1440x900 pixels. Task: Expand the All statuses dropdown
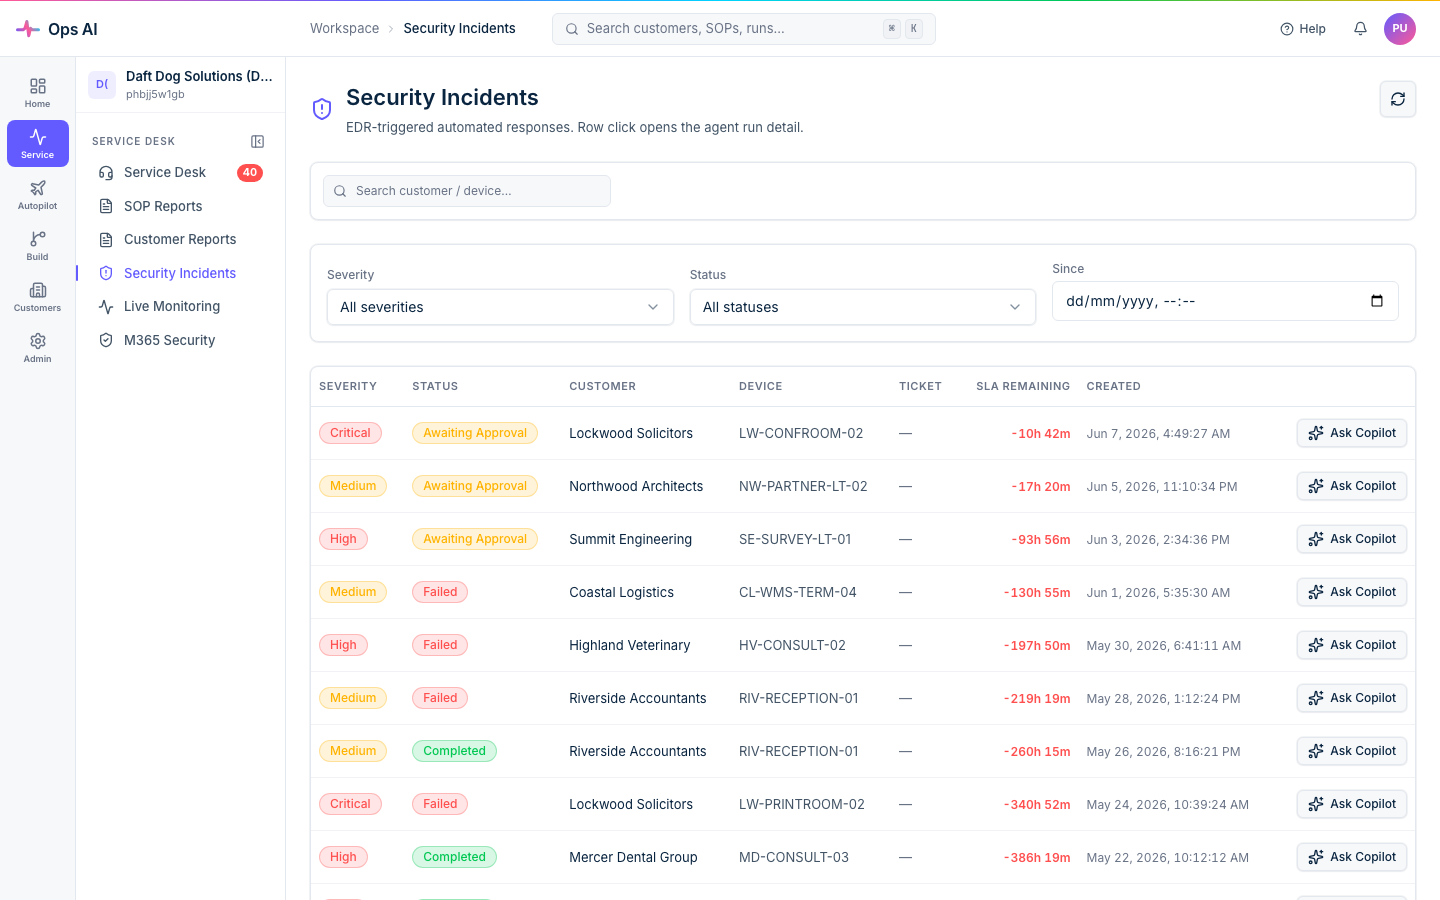pyautogui.click(x=862, y=307)
